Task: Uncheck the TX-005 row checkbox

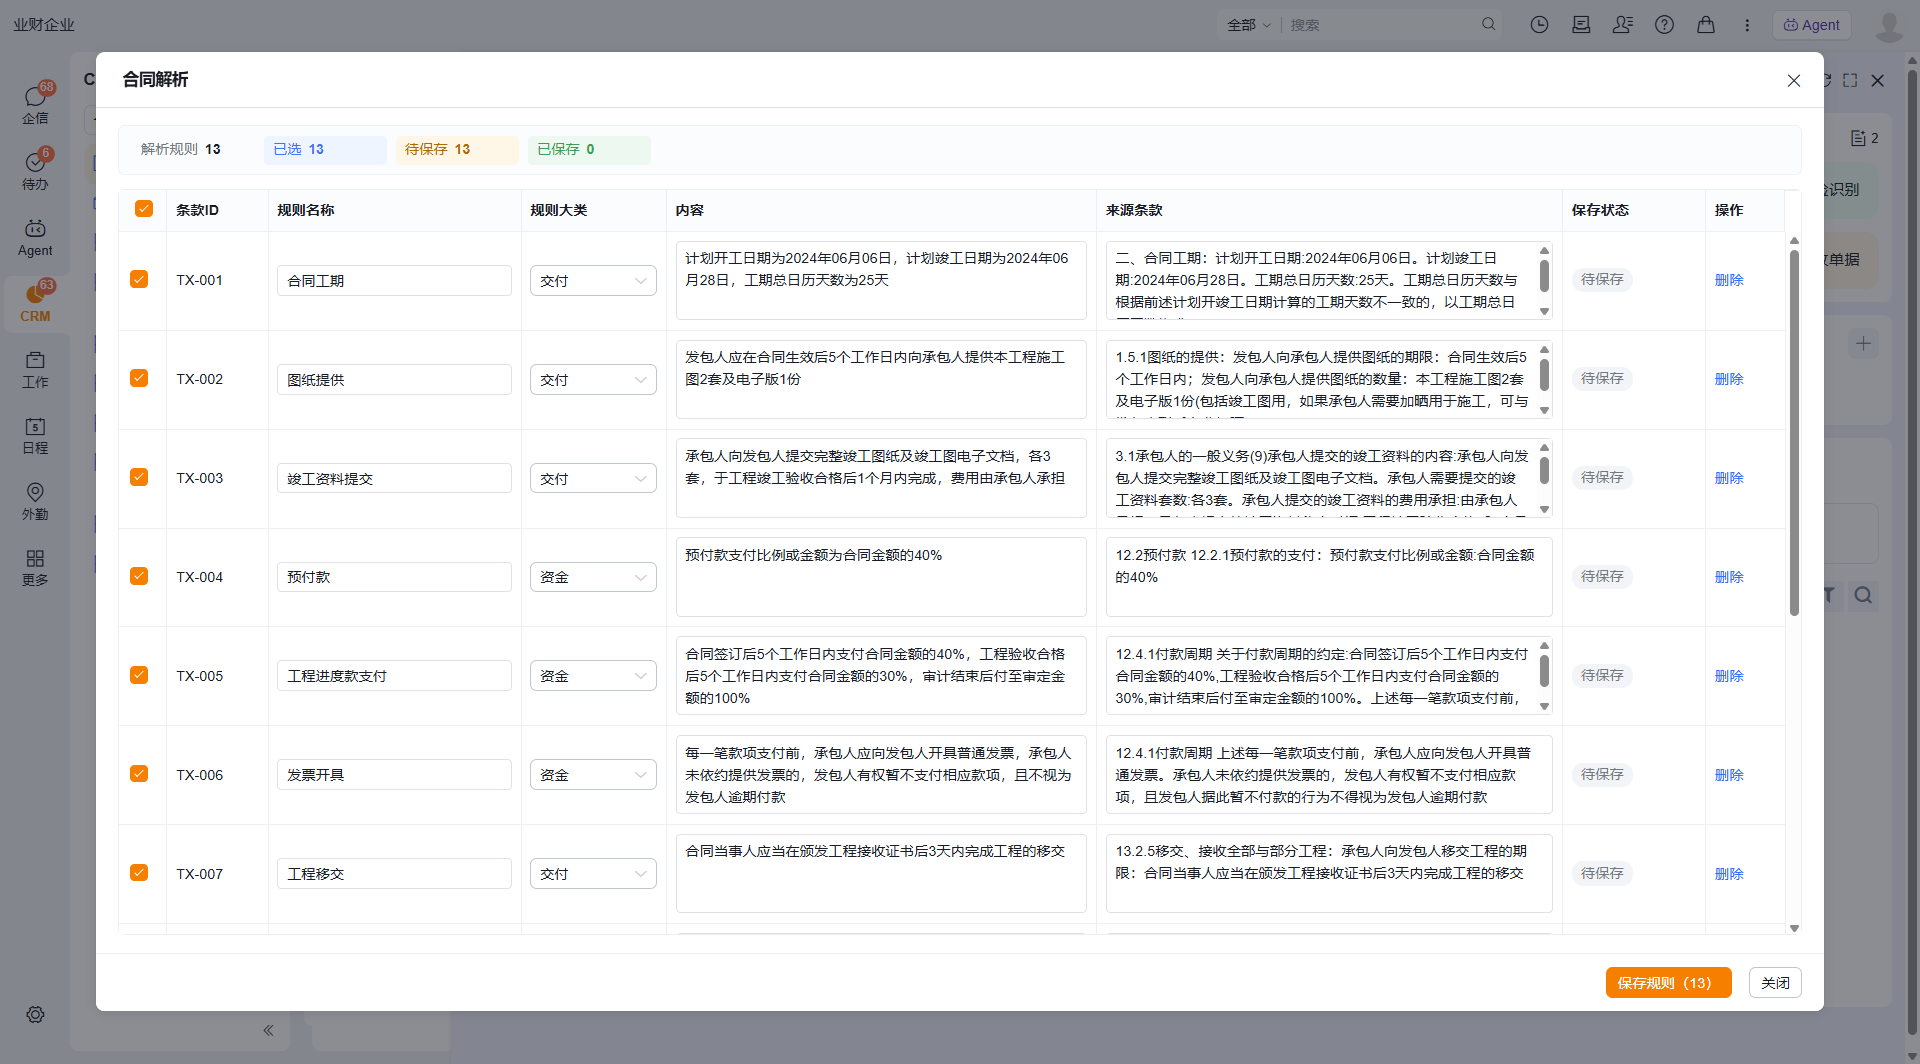Action: click(139, 675)
